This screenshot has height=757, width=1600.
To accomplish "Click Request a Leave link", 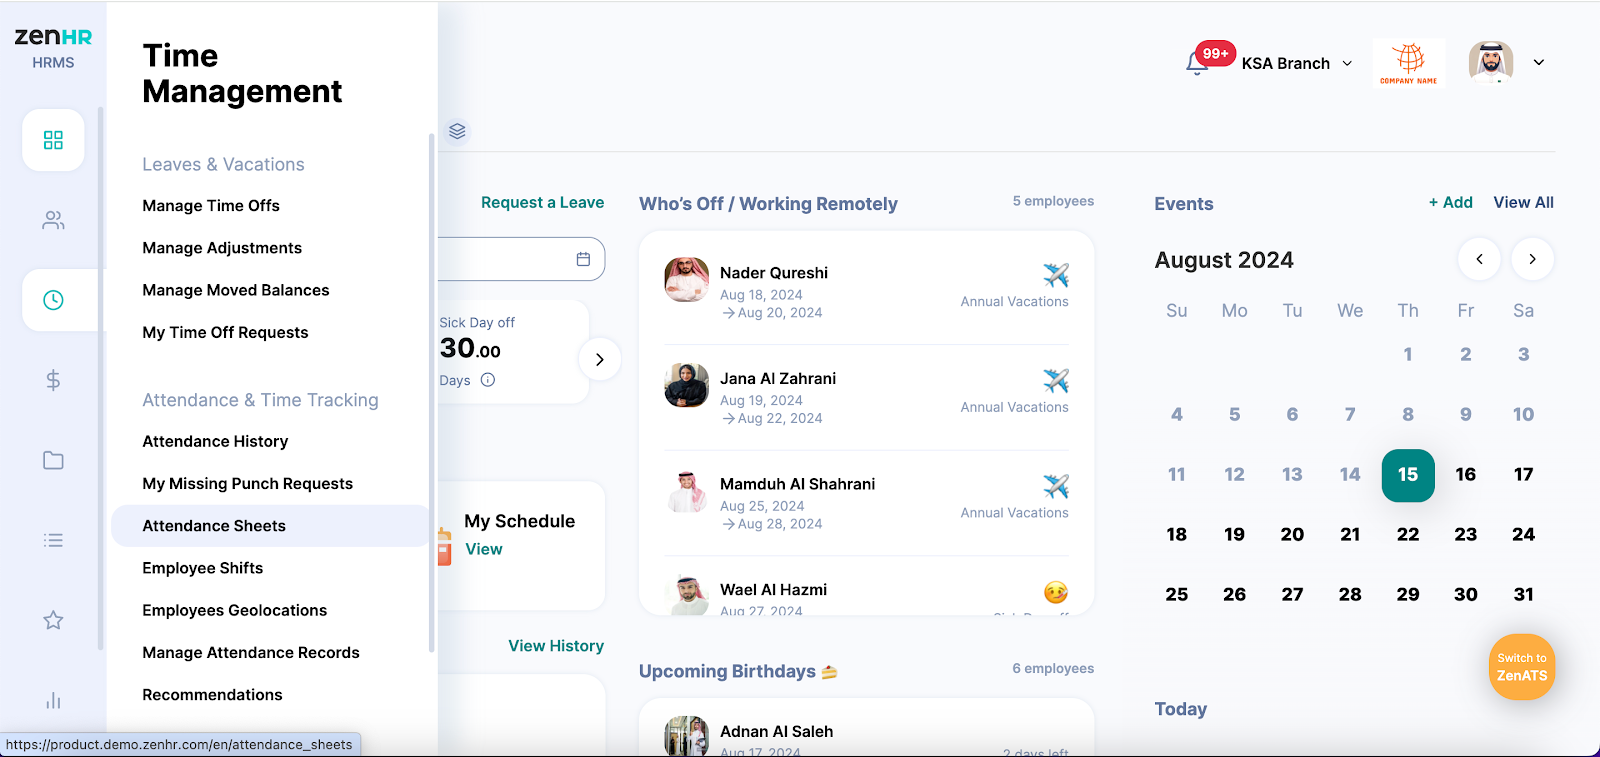I will pos(542,202).
